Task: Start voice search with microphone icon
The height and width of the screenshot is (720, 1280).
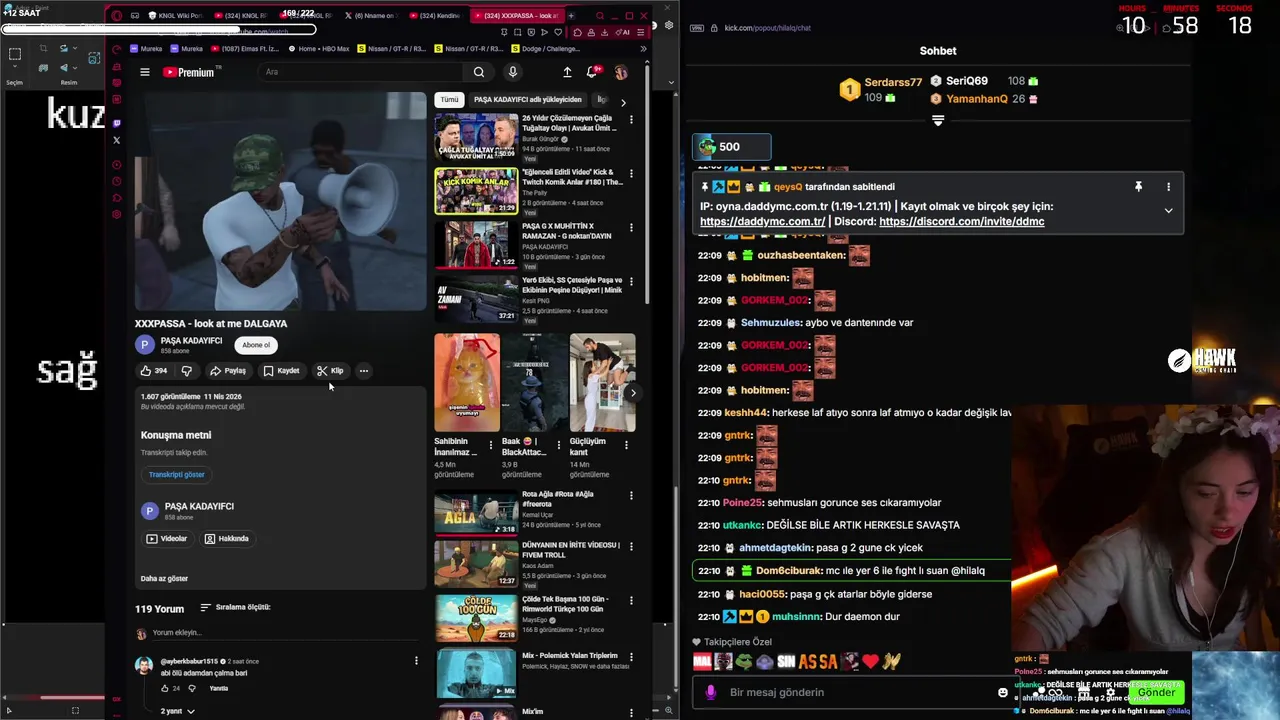Action: (x=512, y=72)
